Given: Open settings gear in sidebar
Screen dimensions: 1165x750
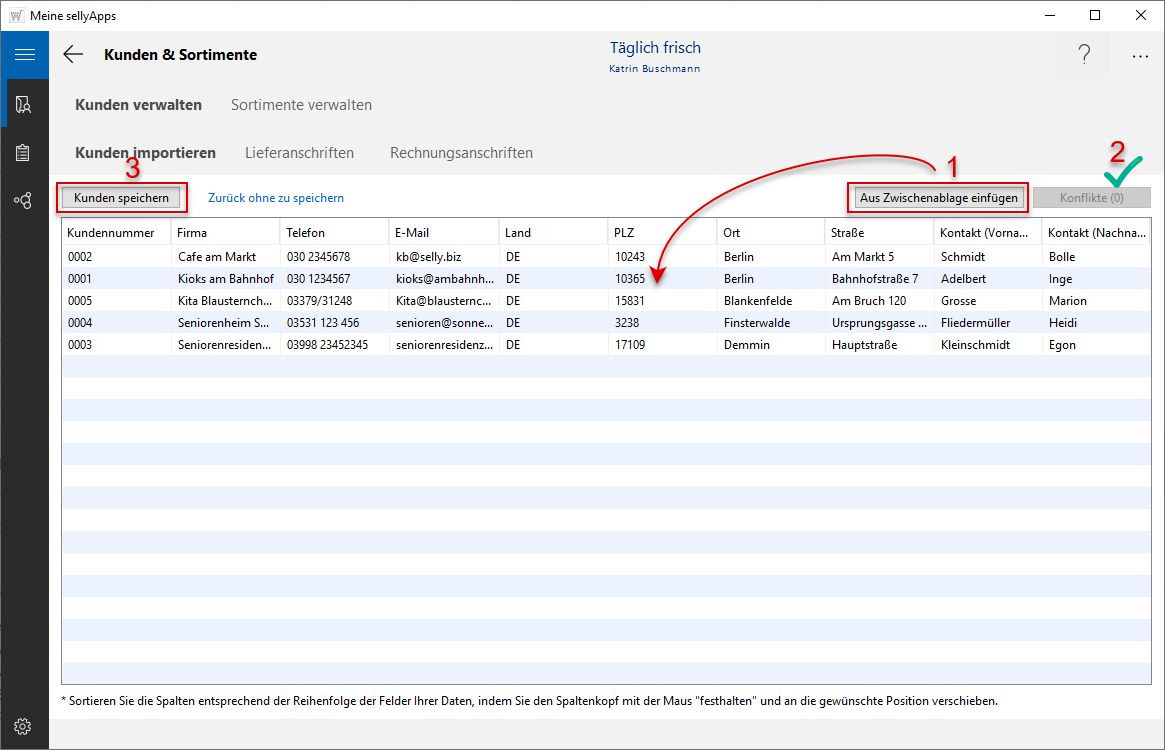Looking at the screenshot, I should click(x=24, y=726).
